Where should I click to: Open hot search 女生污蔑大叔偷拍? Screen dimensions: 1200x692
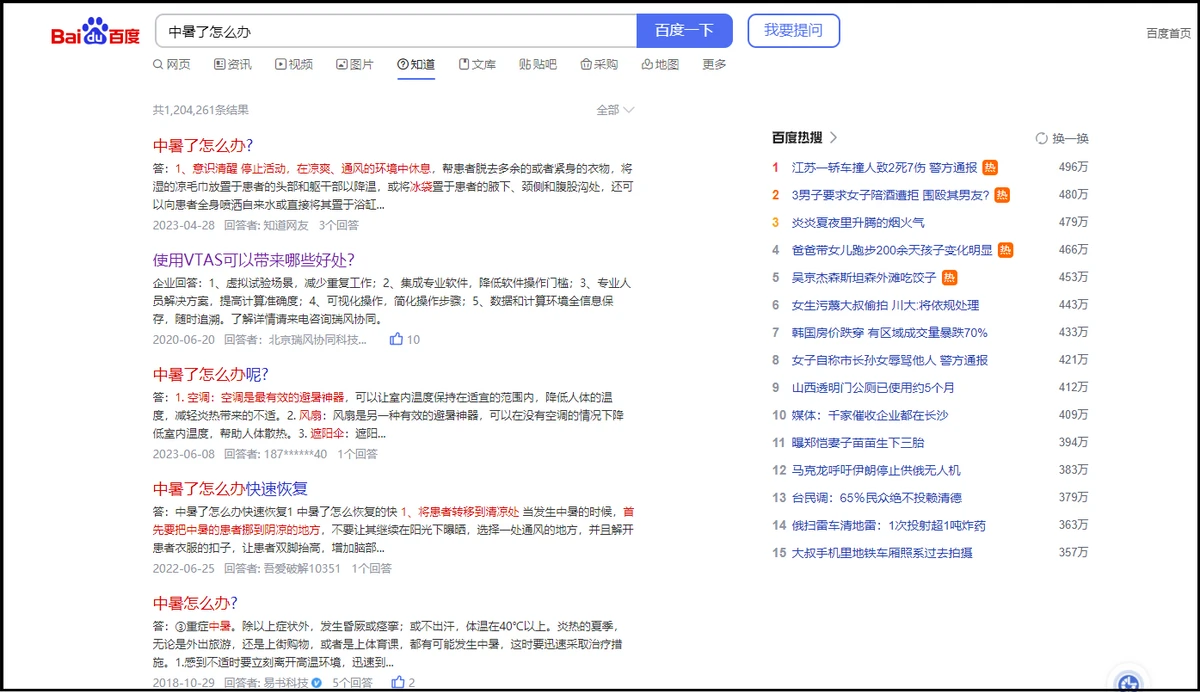[885, 305]
